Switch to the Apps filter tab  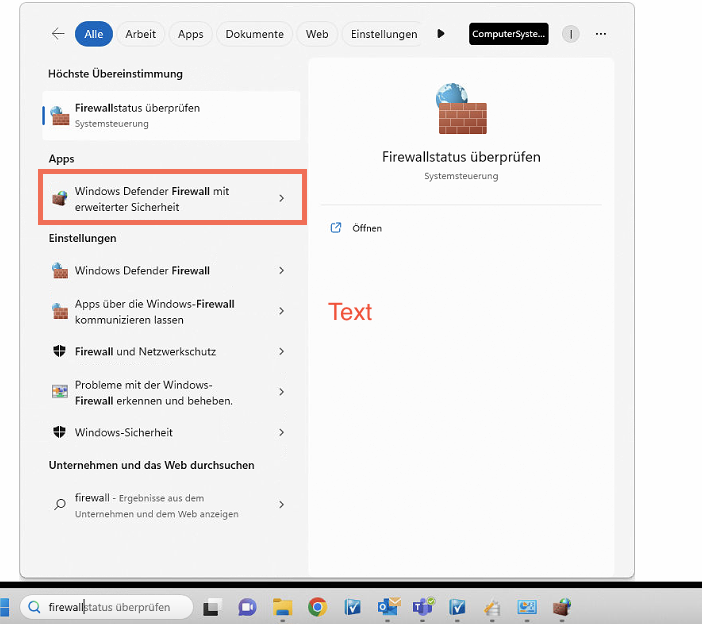[x=190, y=34]
